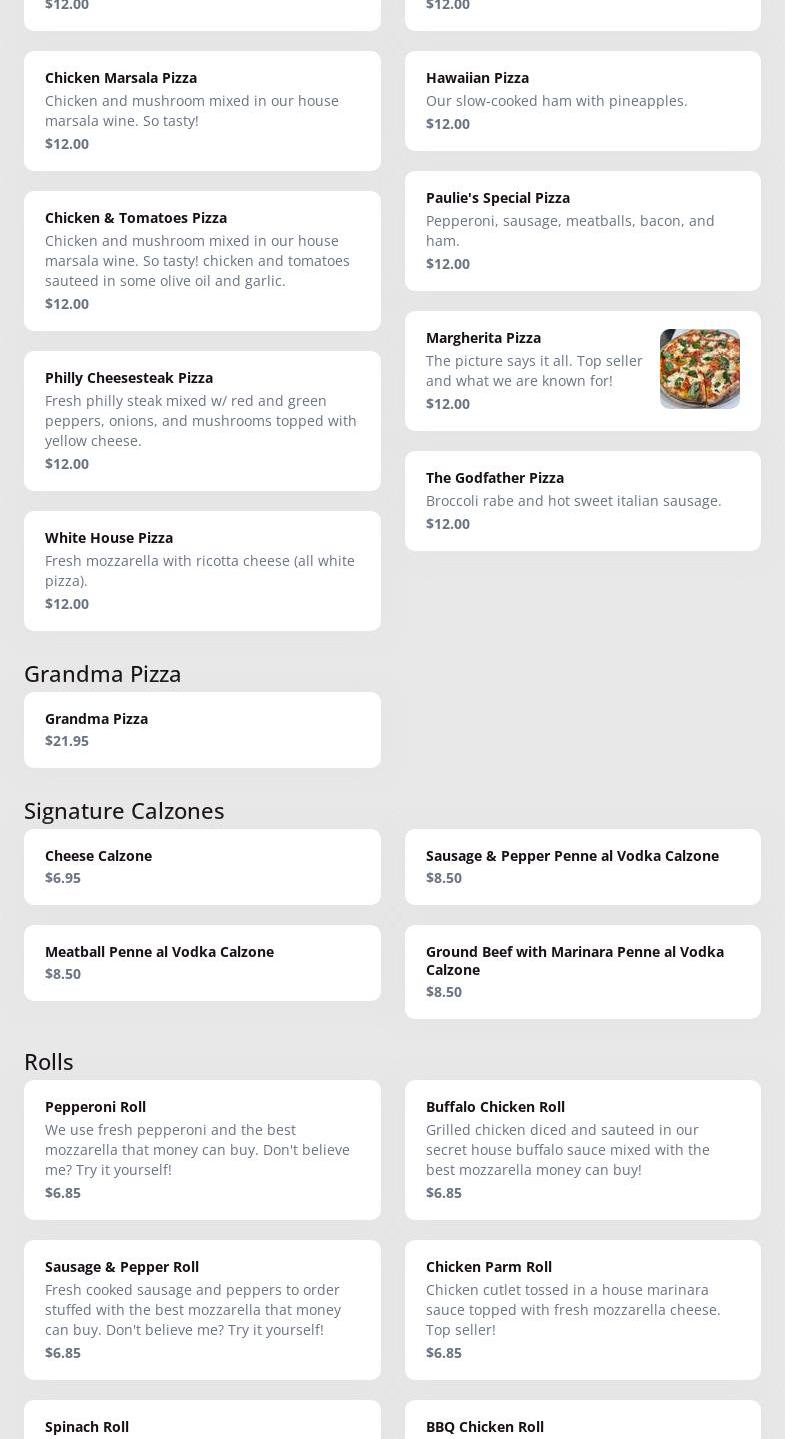The image size is (785, 1439).
Task: Open Philly Cheesesteak Pizza details
Action: click(x=202, y=420)
